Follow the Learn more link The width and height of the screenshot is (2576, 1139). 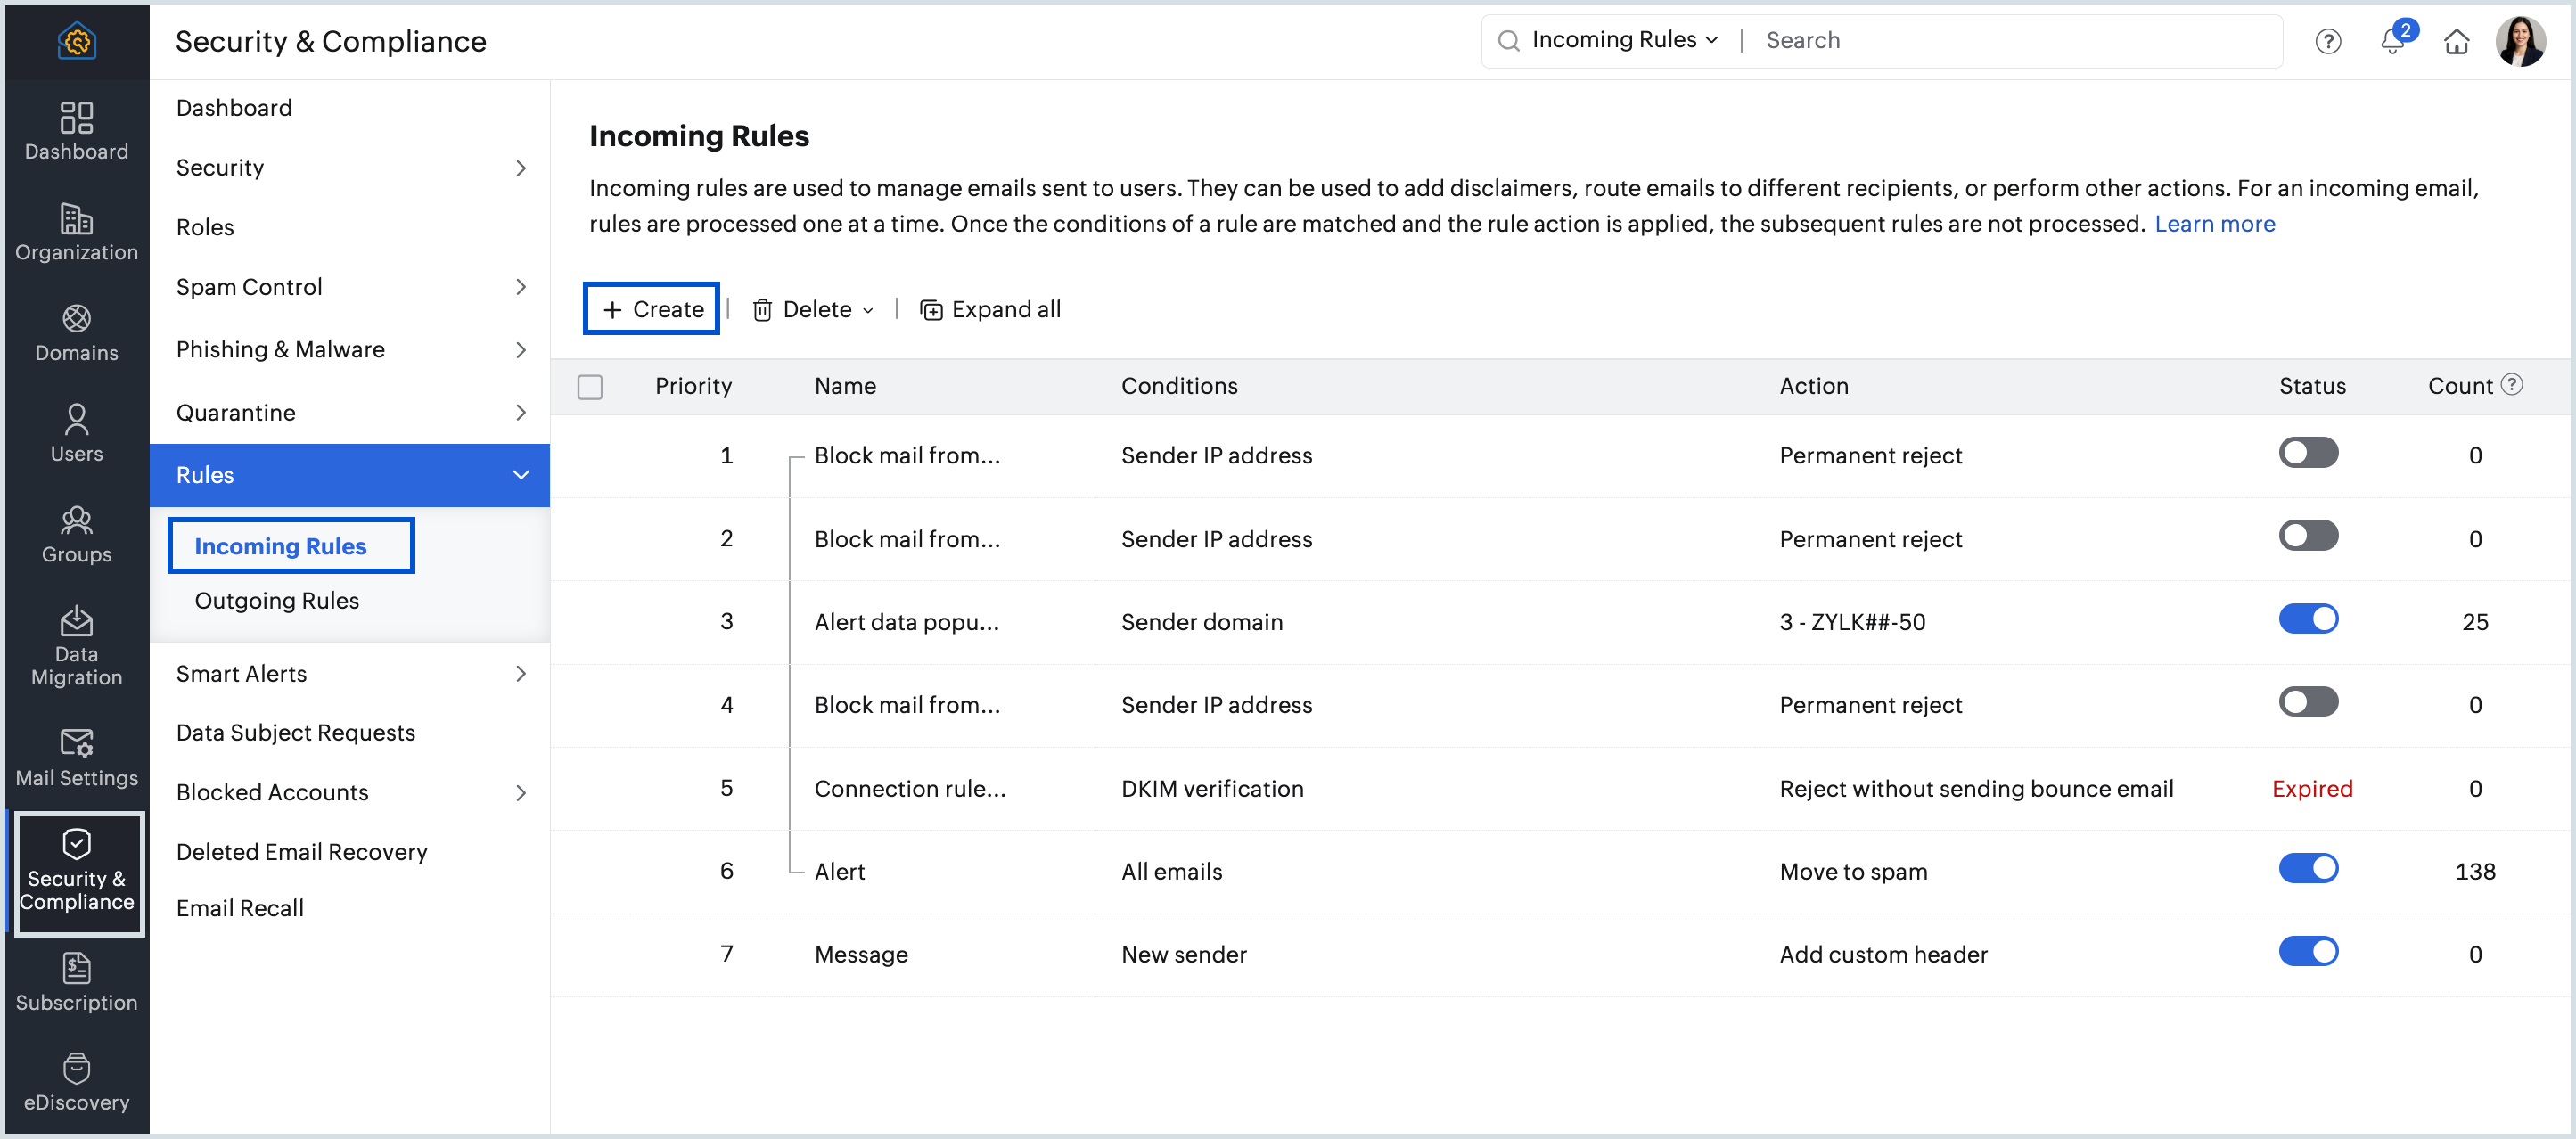click(x=2214, y=224)
